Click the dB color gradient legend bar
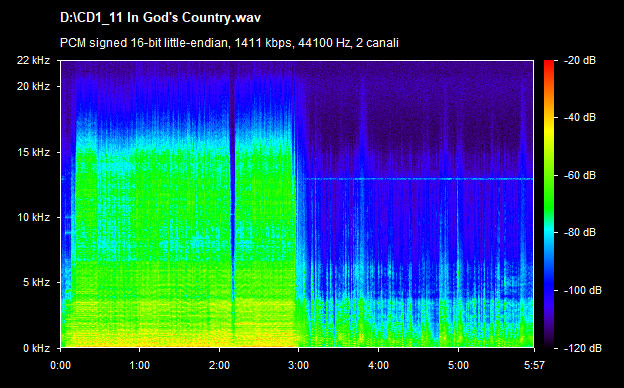 549,204
